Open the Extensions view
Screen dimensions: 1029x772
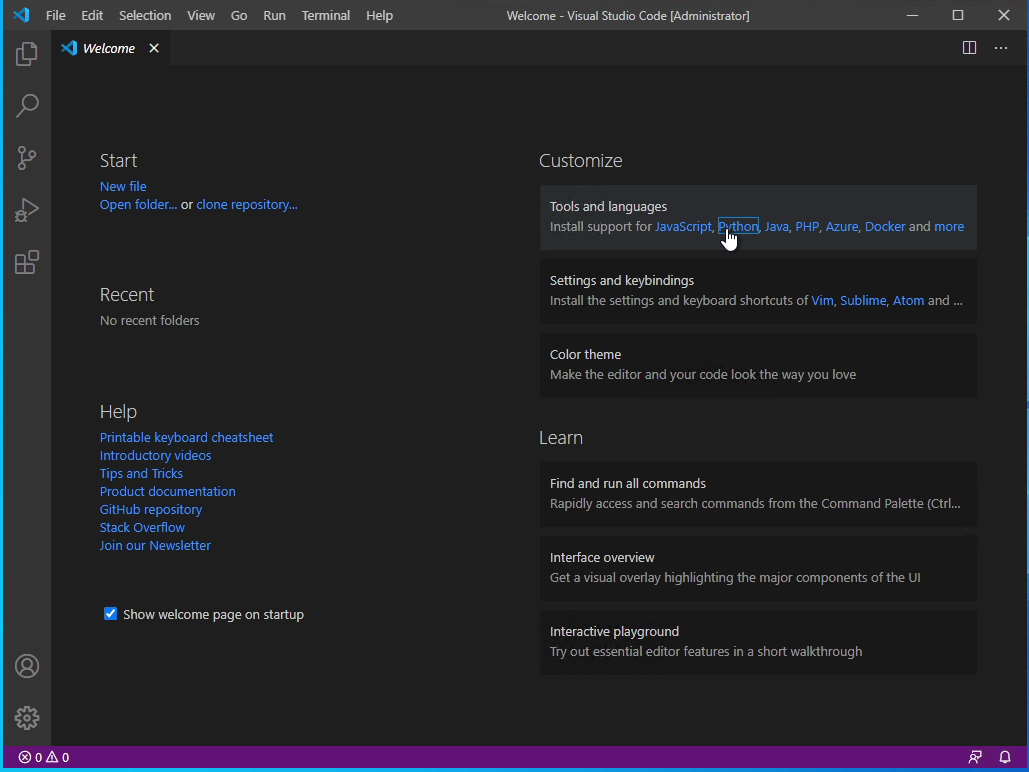click(x=27, y=263)
